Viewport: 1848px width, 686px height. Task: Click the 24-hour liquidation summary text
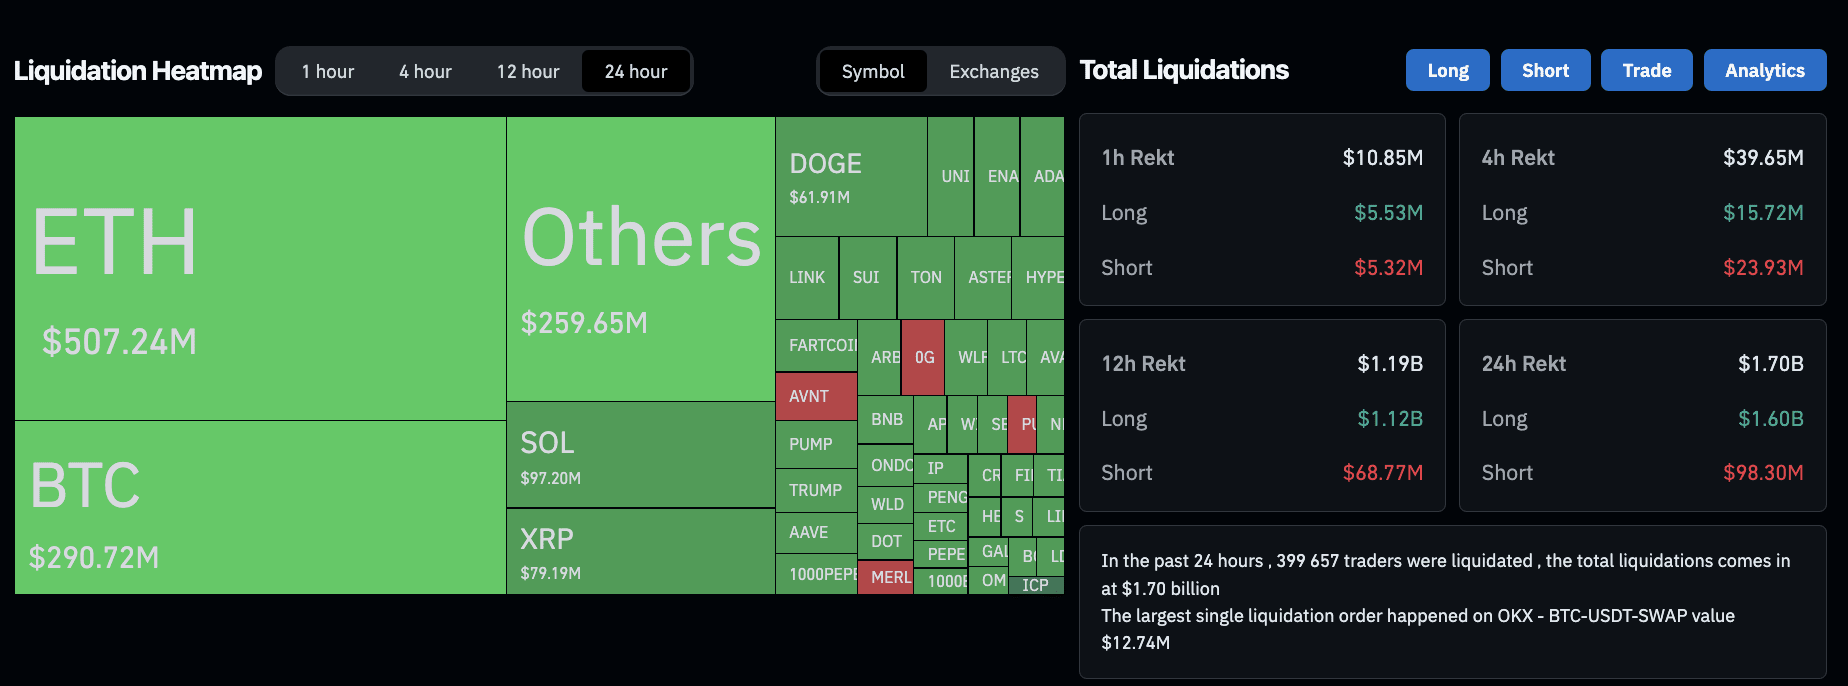[x=1445, y=602]
